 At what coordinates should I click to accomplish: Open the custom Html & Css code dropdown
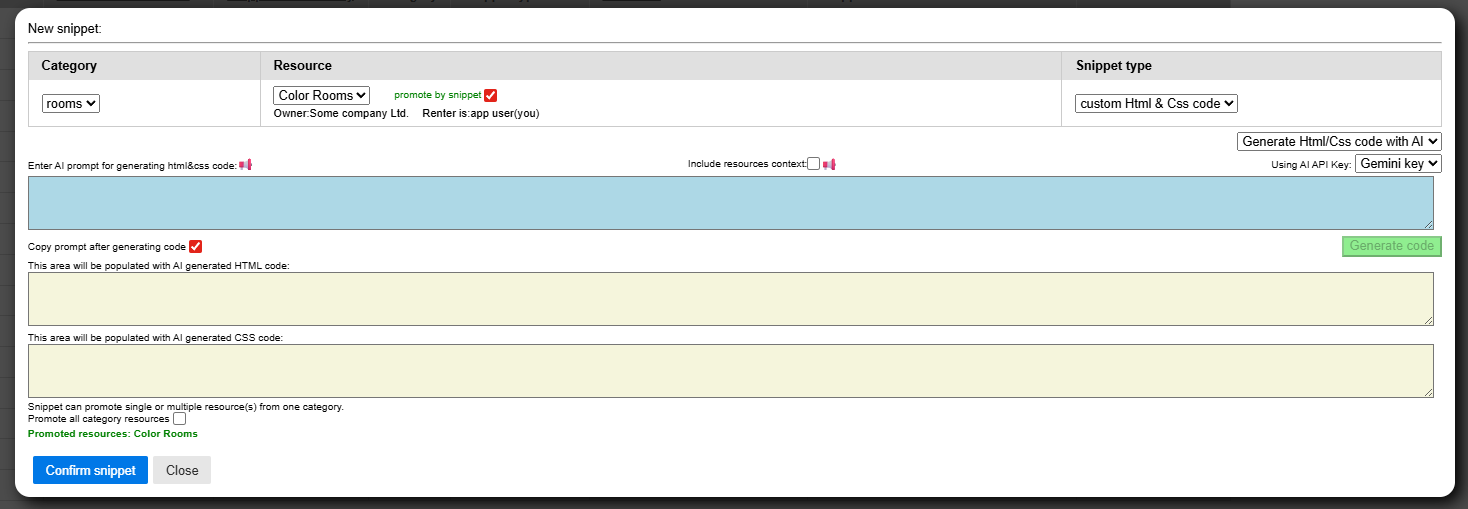[1156, 103]
